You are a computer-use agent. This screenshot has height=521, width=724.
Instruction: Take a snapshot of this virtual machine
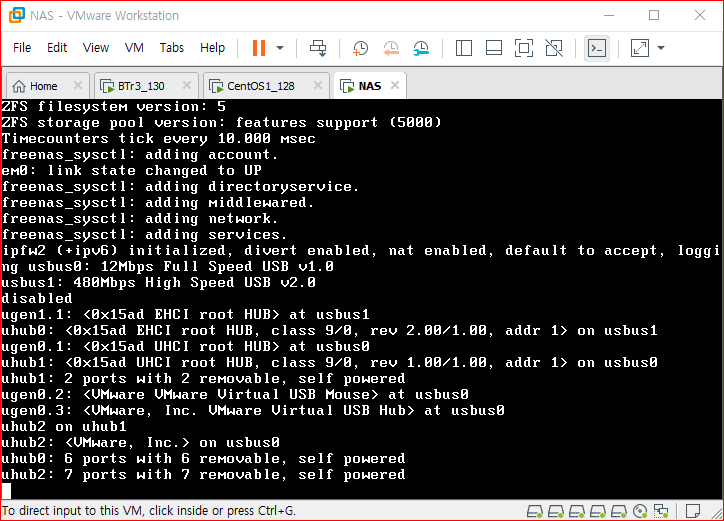pyautogui.click(x=360, y=48)
